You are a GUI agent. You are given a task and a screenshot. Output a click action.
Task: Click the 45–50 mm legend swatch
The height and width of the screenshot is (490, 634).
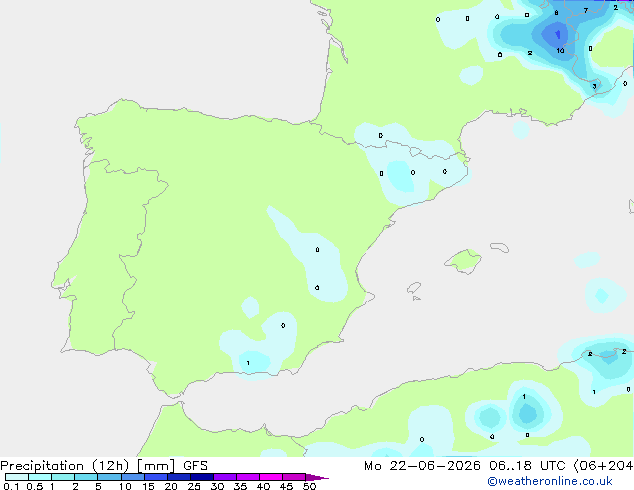pyautogui.click(x=294, y=477)
